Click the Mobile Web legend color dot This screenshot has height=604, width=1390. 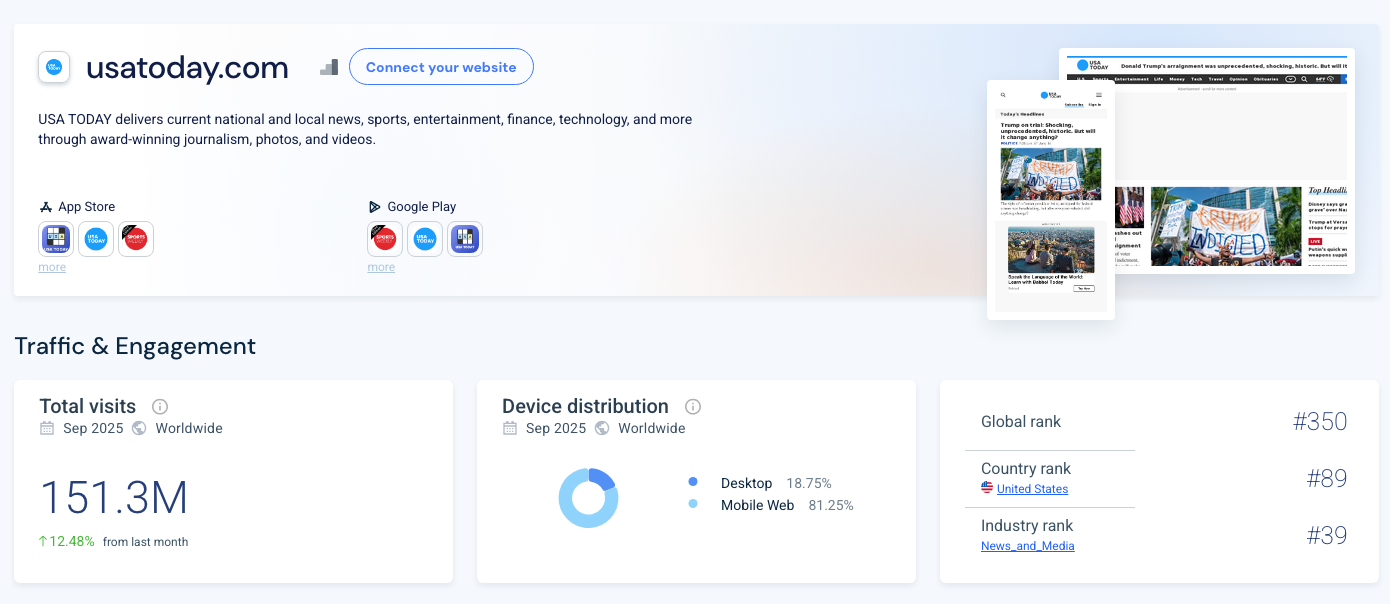click(x=693, y=505)
